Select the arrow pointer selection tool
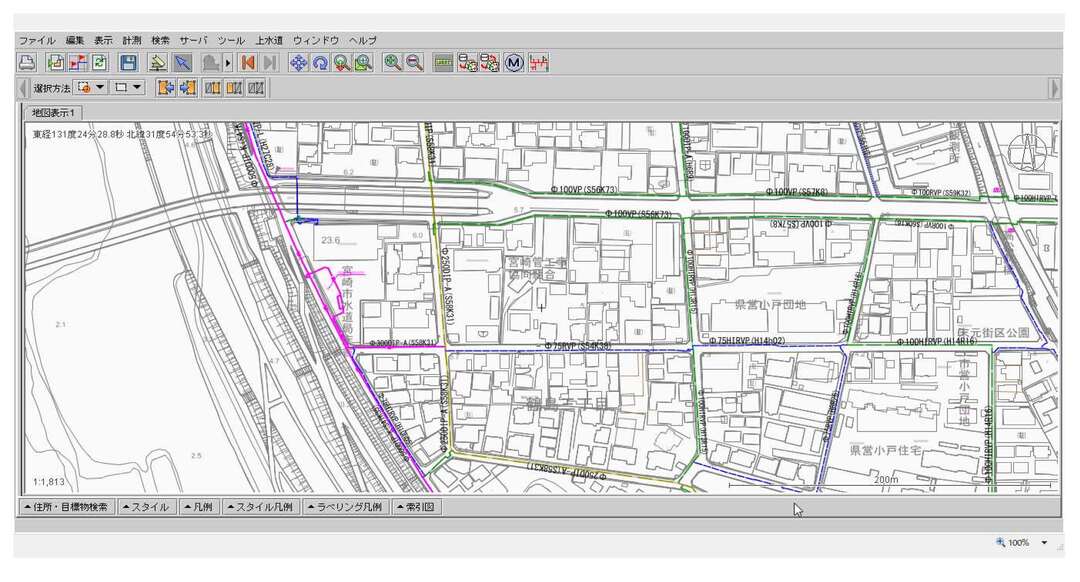 click(183, 63)
